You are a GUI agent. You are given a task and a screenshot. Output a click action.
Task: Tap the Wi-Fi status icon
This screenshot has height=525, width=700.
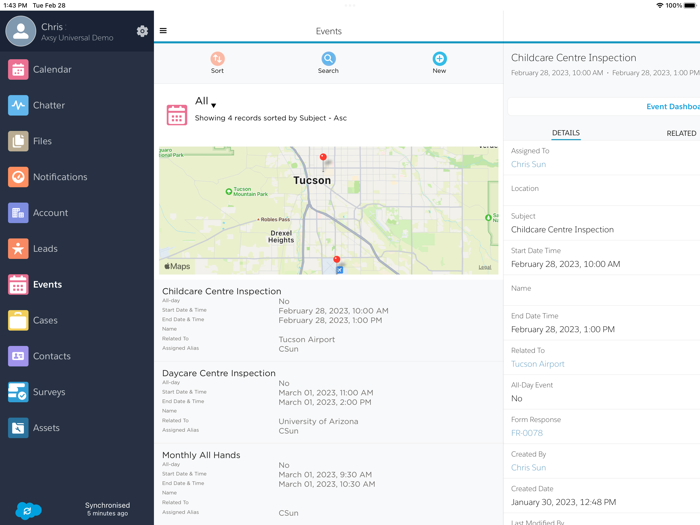pyautogui.click(x=659, y=5)
